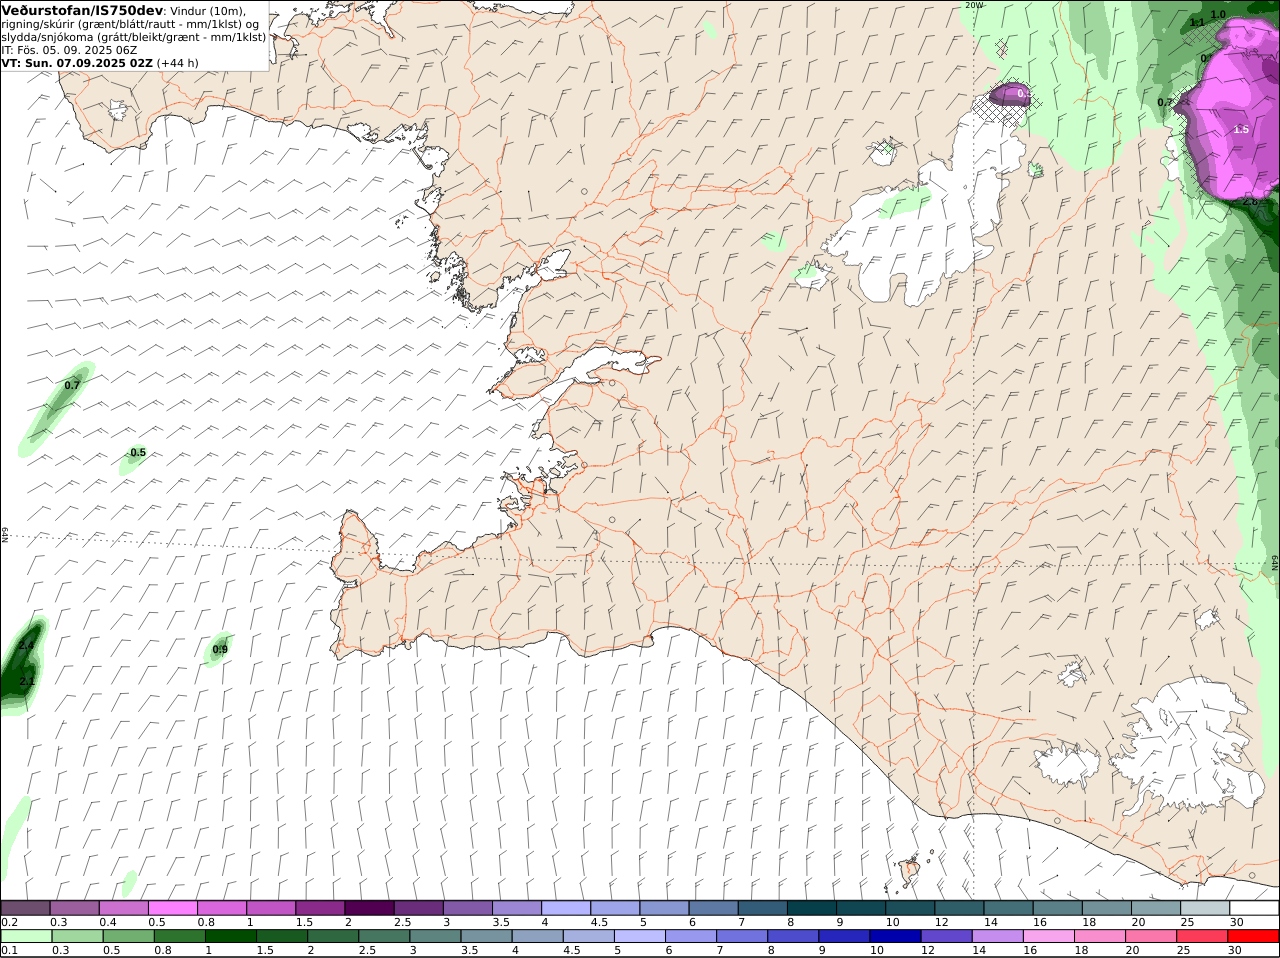
Task: Select upper legend swatch labeled 0.2
Action: coord(25,907)
